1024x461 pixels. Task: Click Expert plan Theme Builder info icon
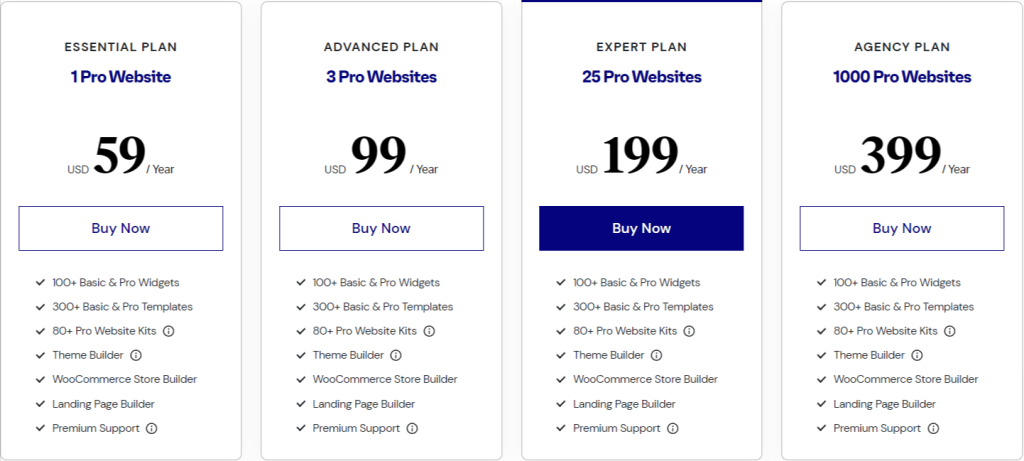pos(657,355)
